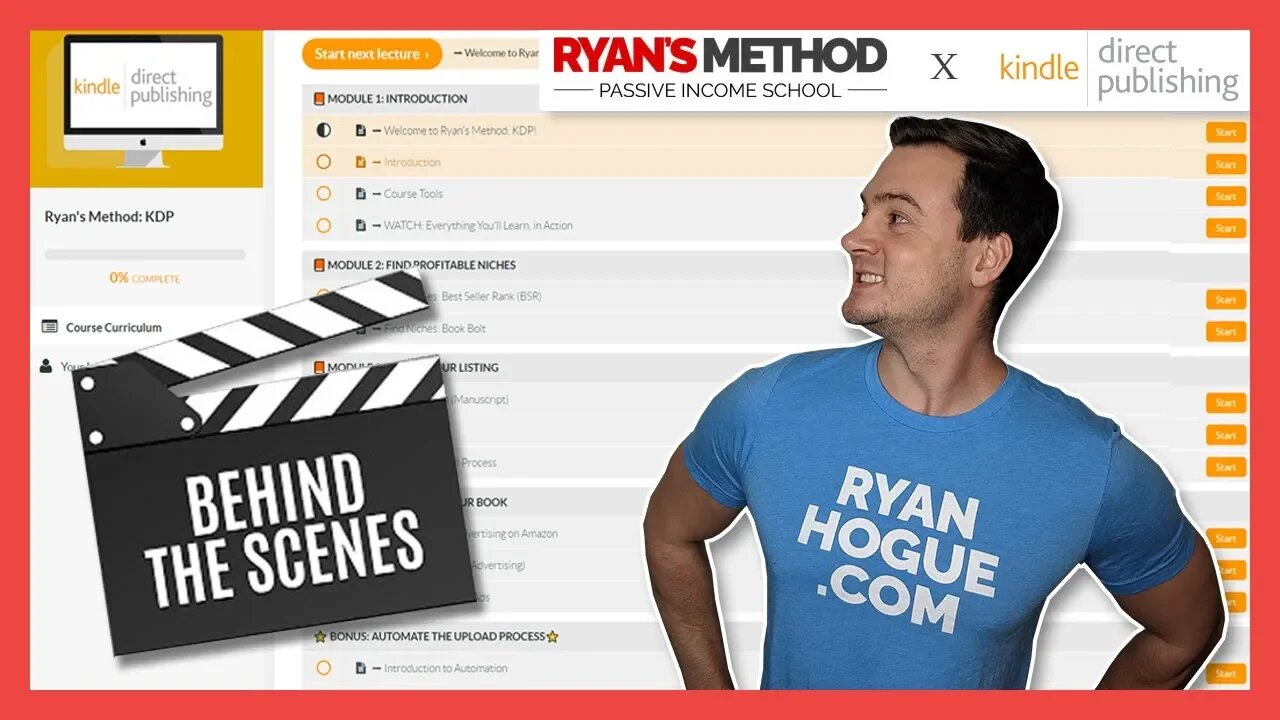Click the document icon beside Course Tools
Viewport: 1280px width, 720px height.
click(360, 194)
